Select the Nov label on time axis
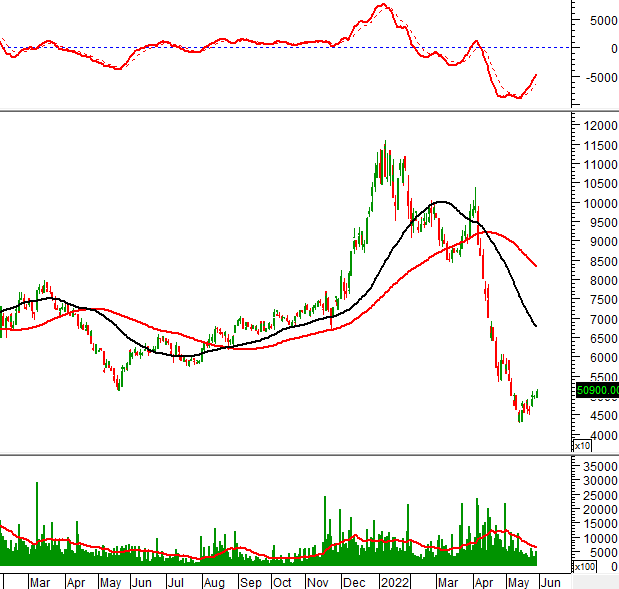 pyautogui.click(x=318, y=581)
